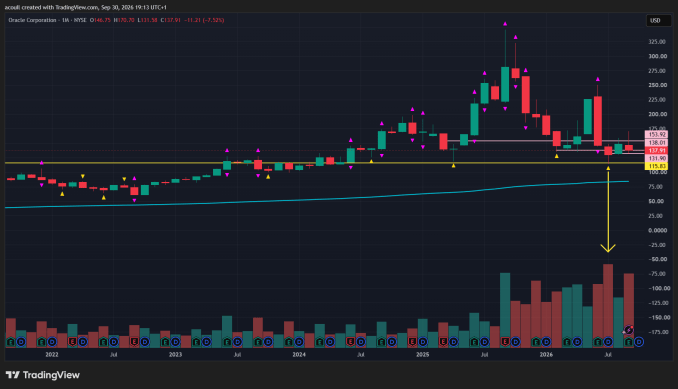Viewport: 678px width, 389px height.
Task: Click the dividend icon above the 2023 label
Action: pos(176,342)
